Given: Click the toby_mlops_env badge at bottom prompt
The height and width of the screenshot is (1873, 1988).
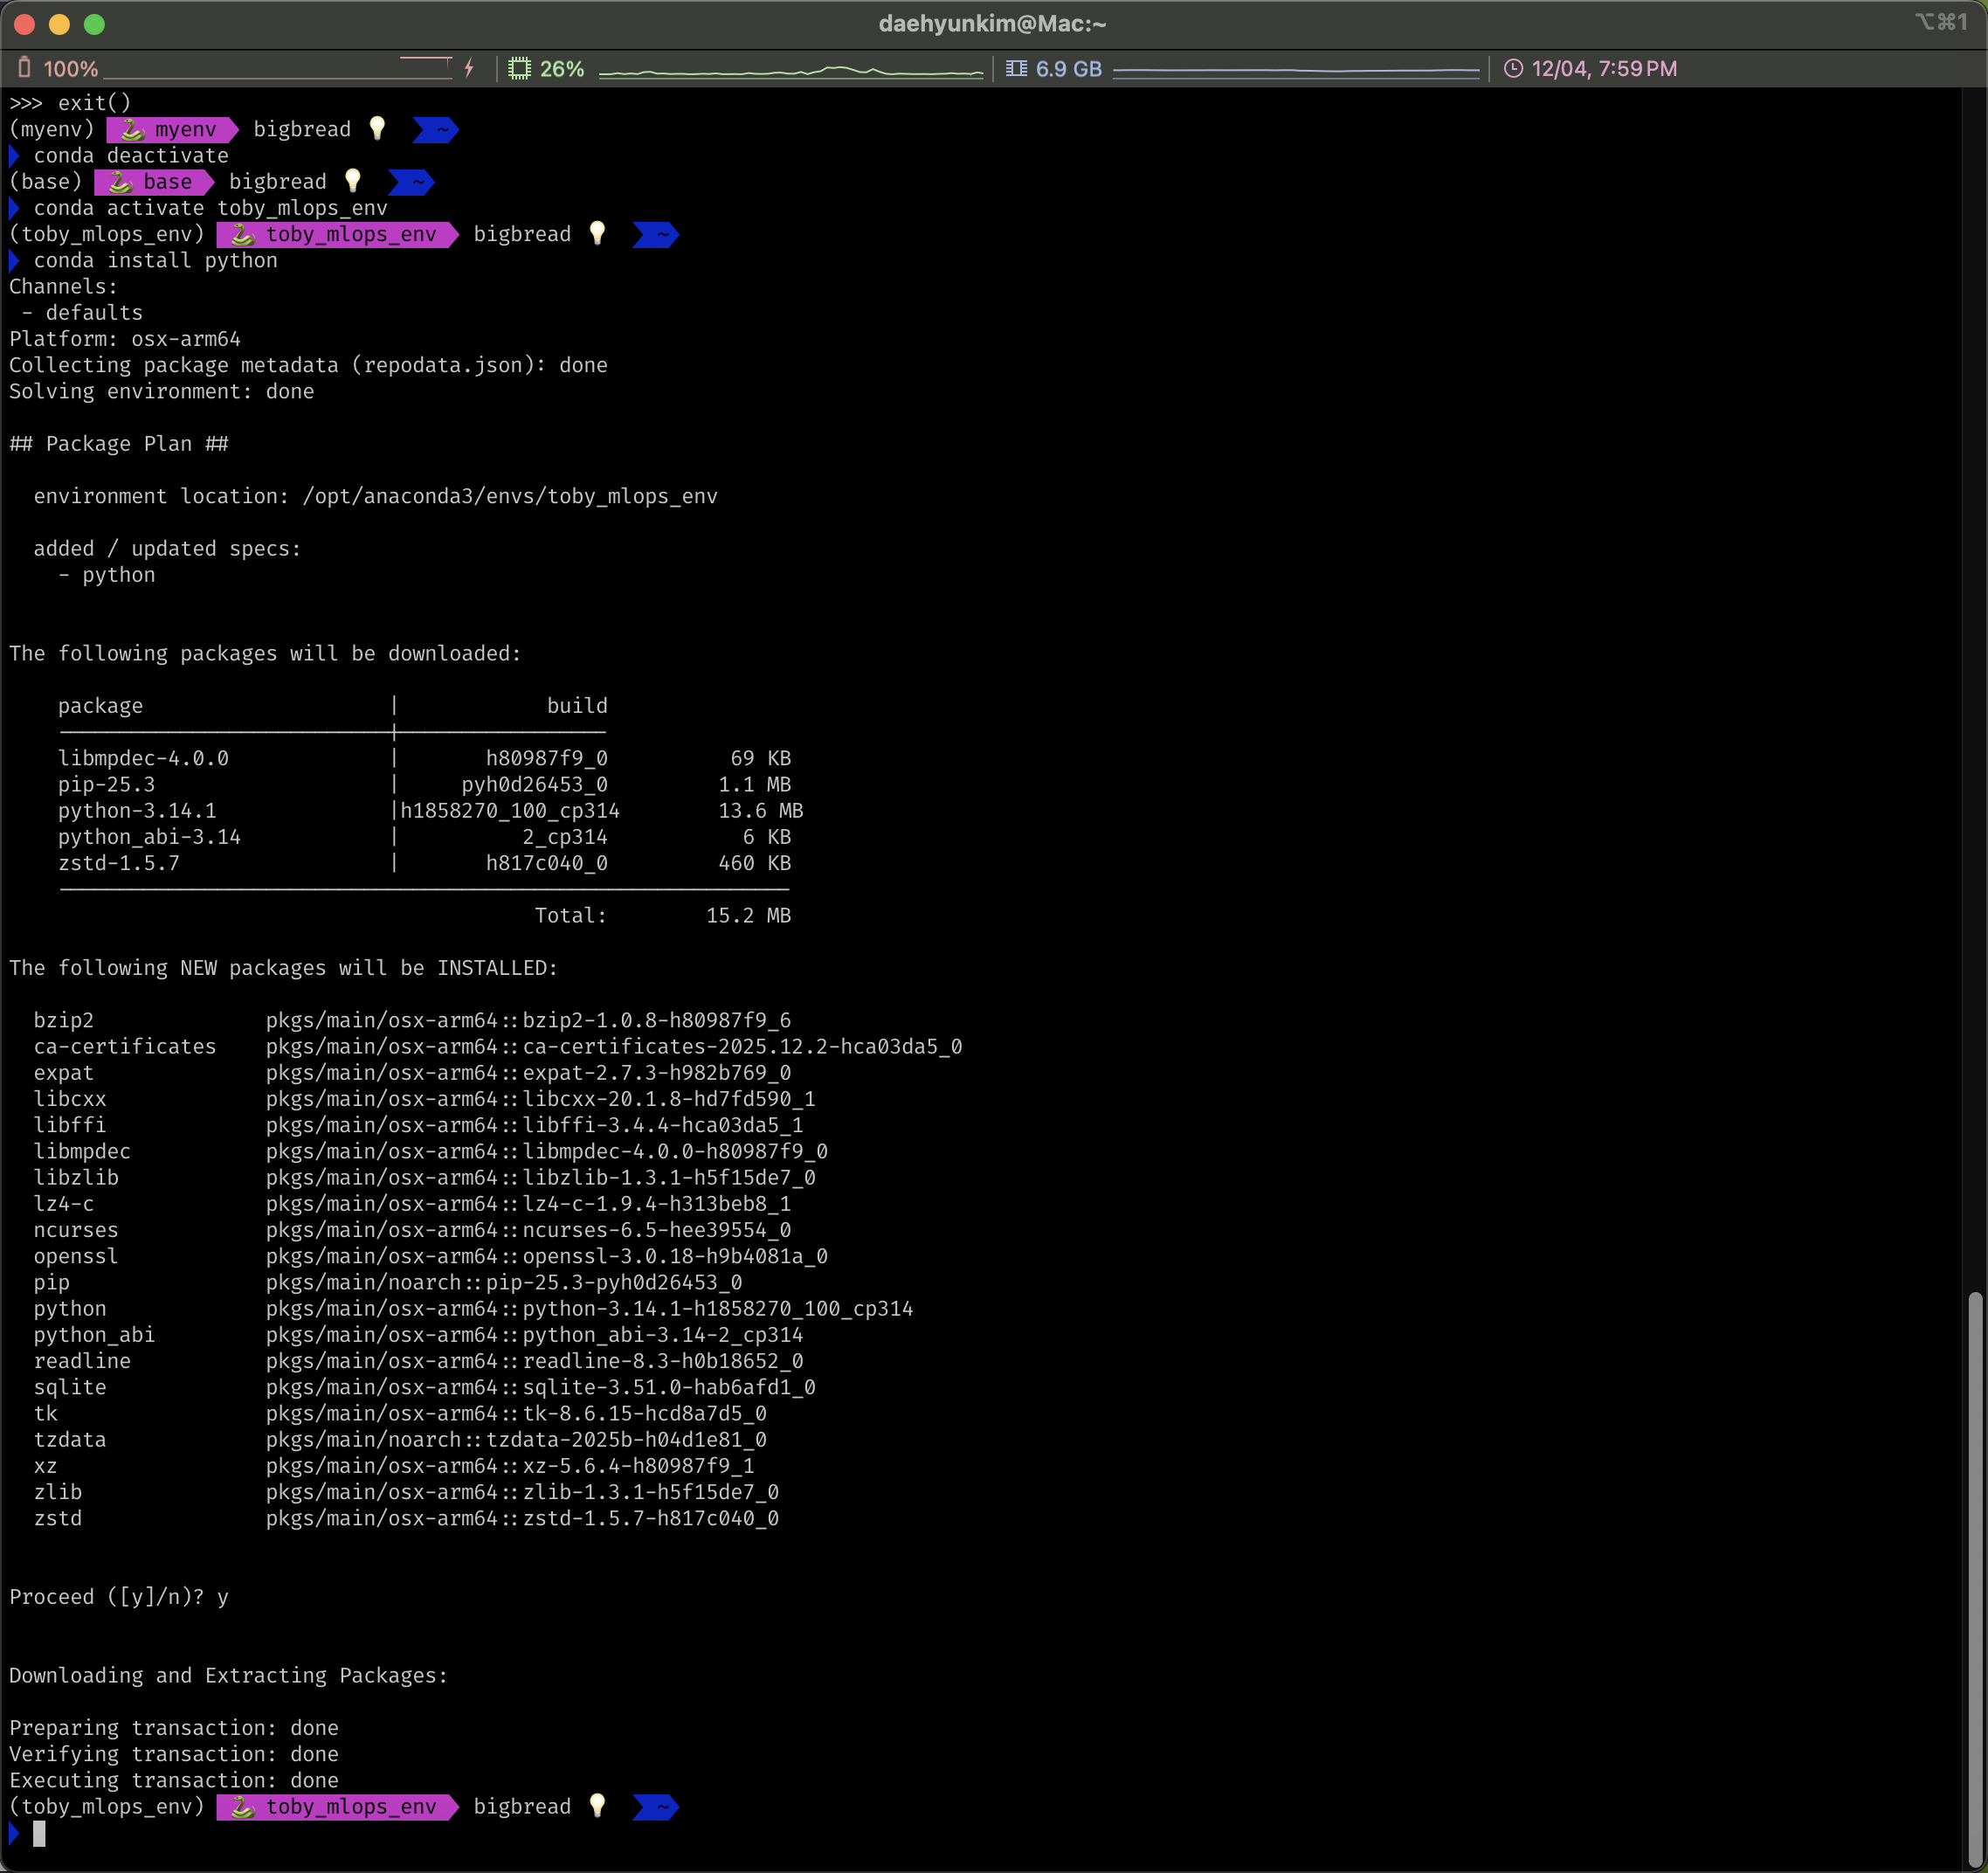Looking at the screenshot, I should tap(337, 1807).
